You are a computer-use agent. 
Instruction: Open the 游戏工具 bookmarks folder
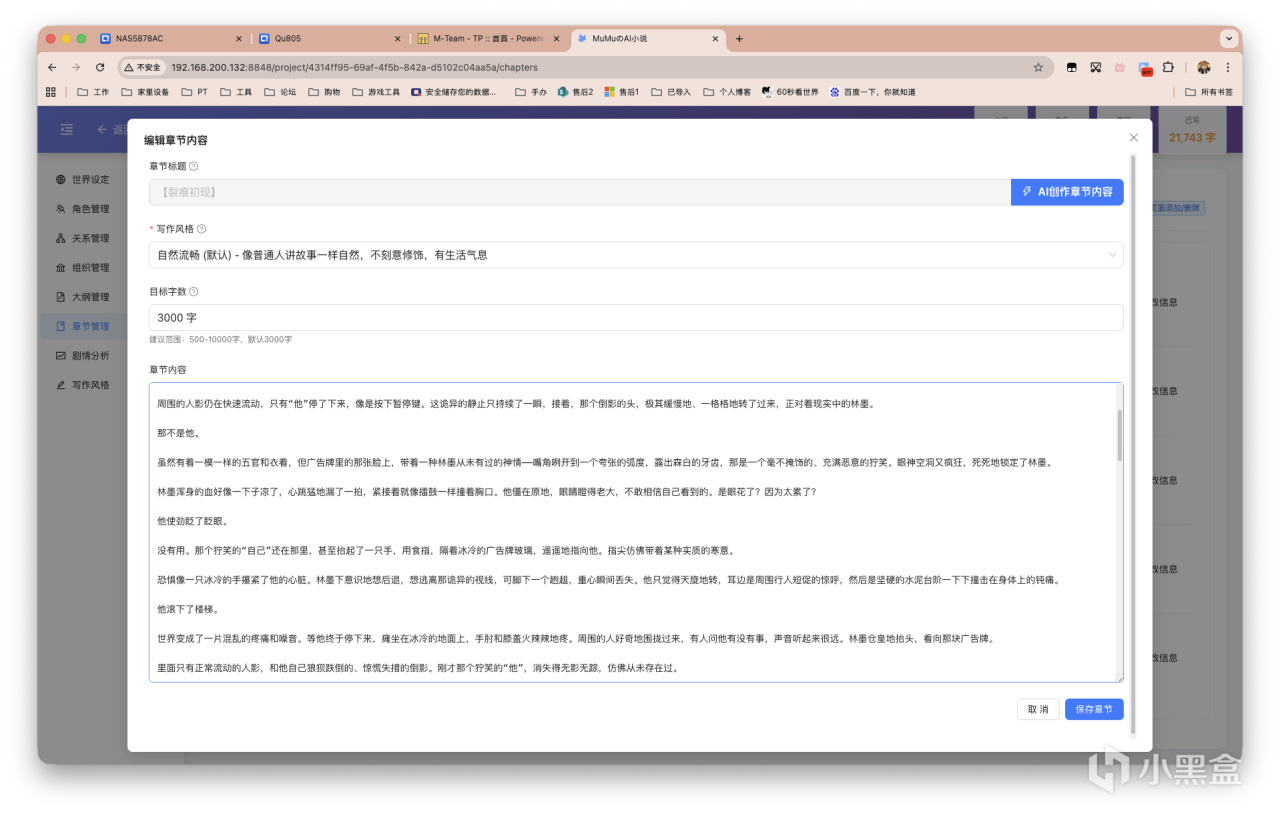point(376,92)
